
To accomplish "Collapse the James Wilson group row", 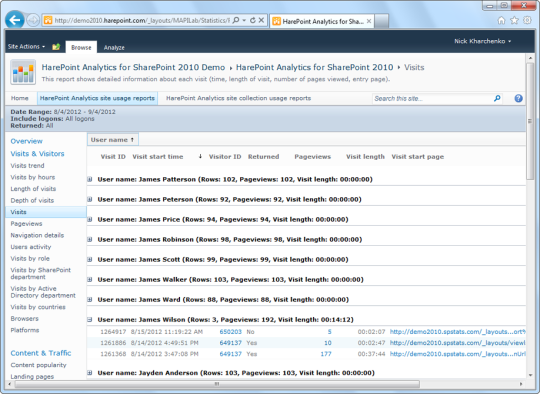I will point(90,320).
